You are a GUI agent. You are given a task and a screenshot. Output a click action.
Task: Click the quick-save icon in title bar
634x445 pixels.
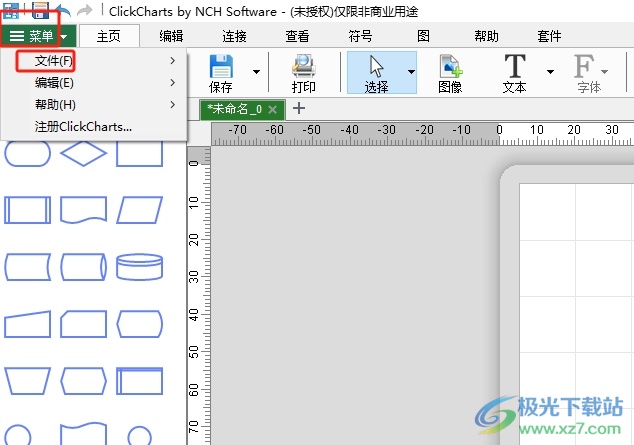[x=40, y=10]
